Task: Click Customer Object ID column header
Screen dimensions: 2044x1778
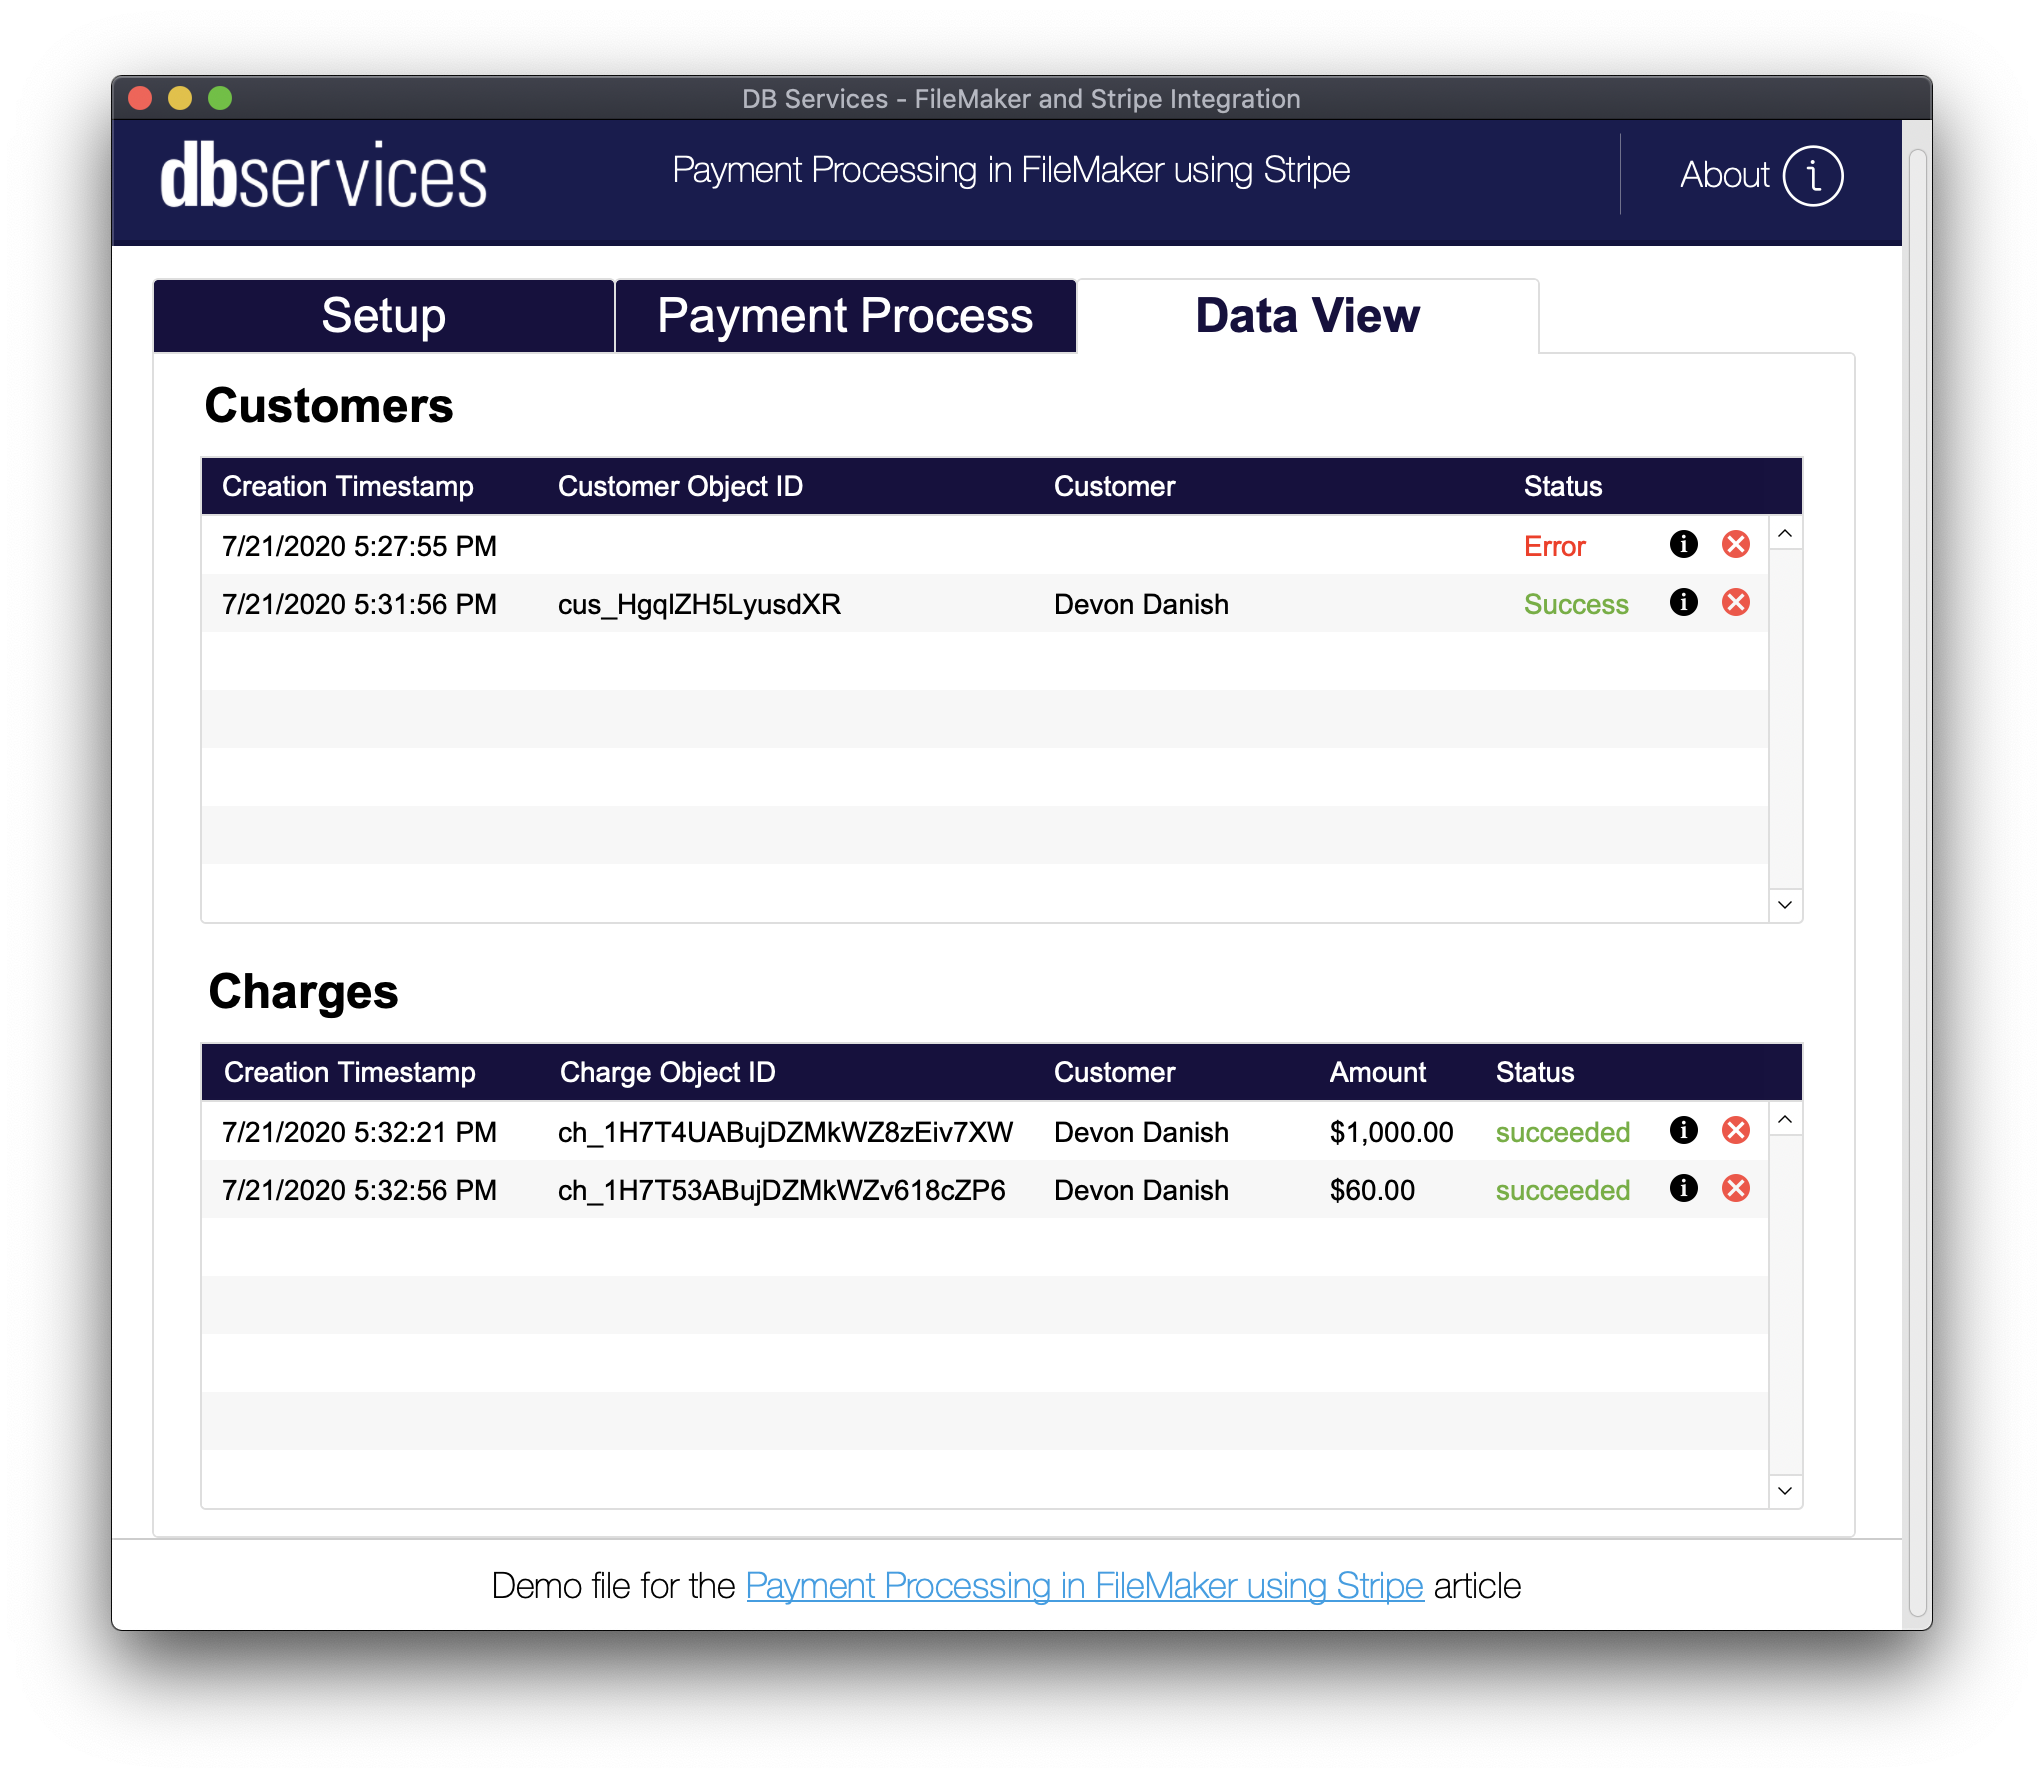Action: [680, 486]
